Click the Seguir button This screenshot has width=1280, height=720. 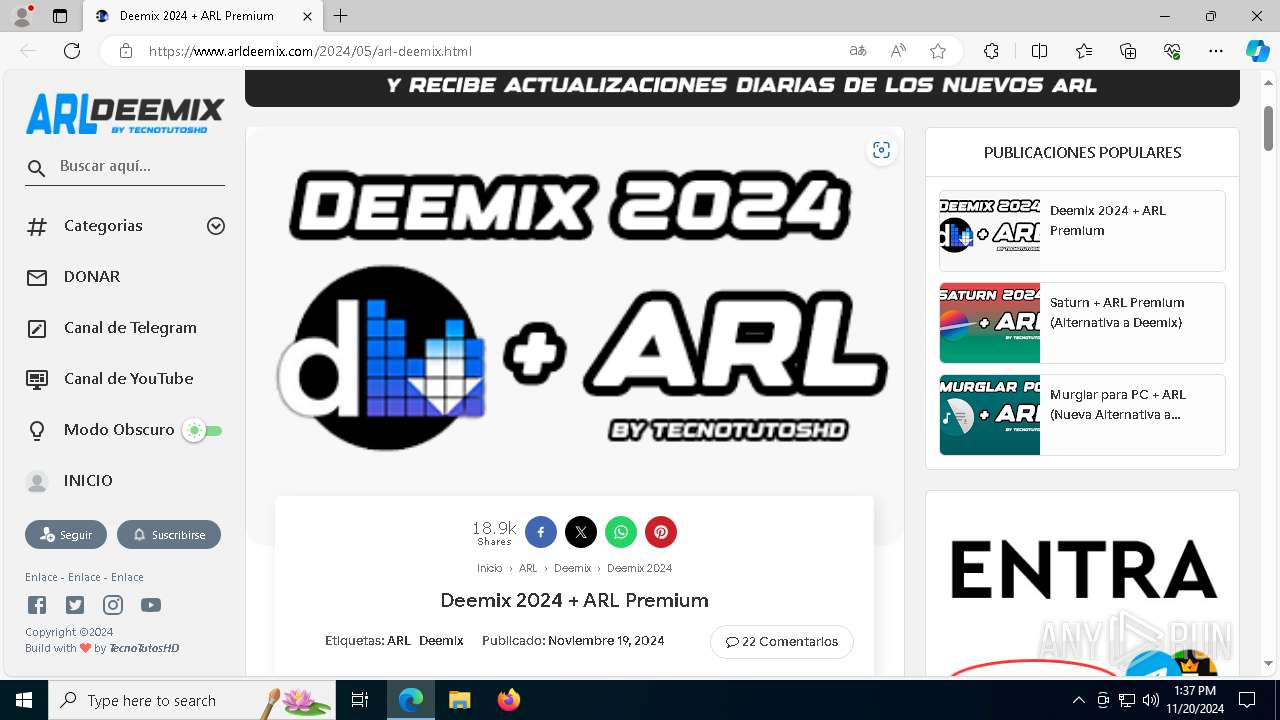66,535
